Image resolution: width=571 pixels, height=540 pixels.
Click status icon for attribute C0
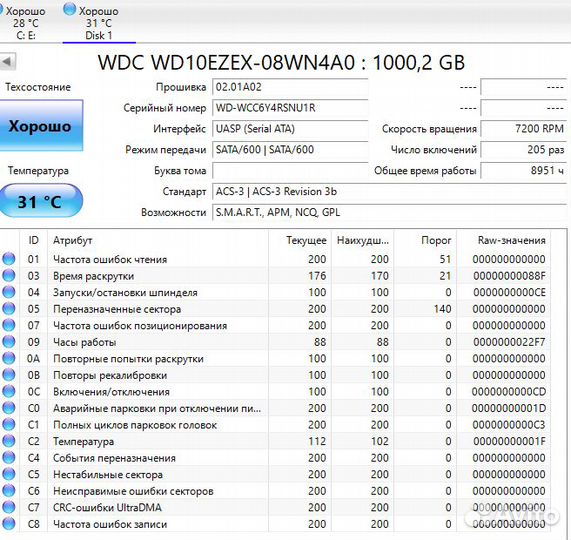tap(9, 408)
